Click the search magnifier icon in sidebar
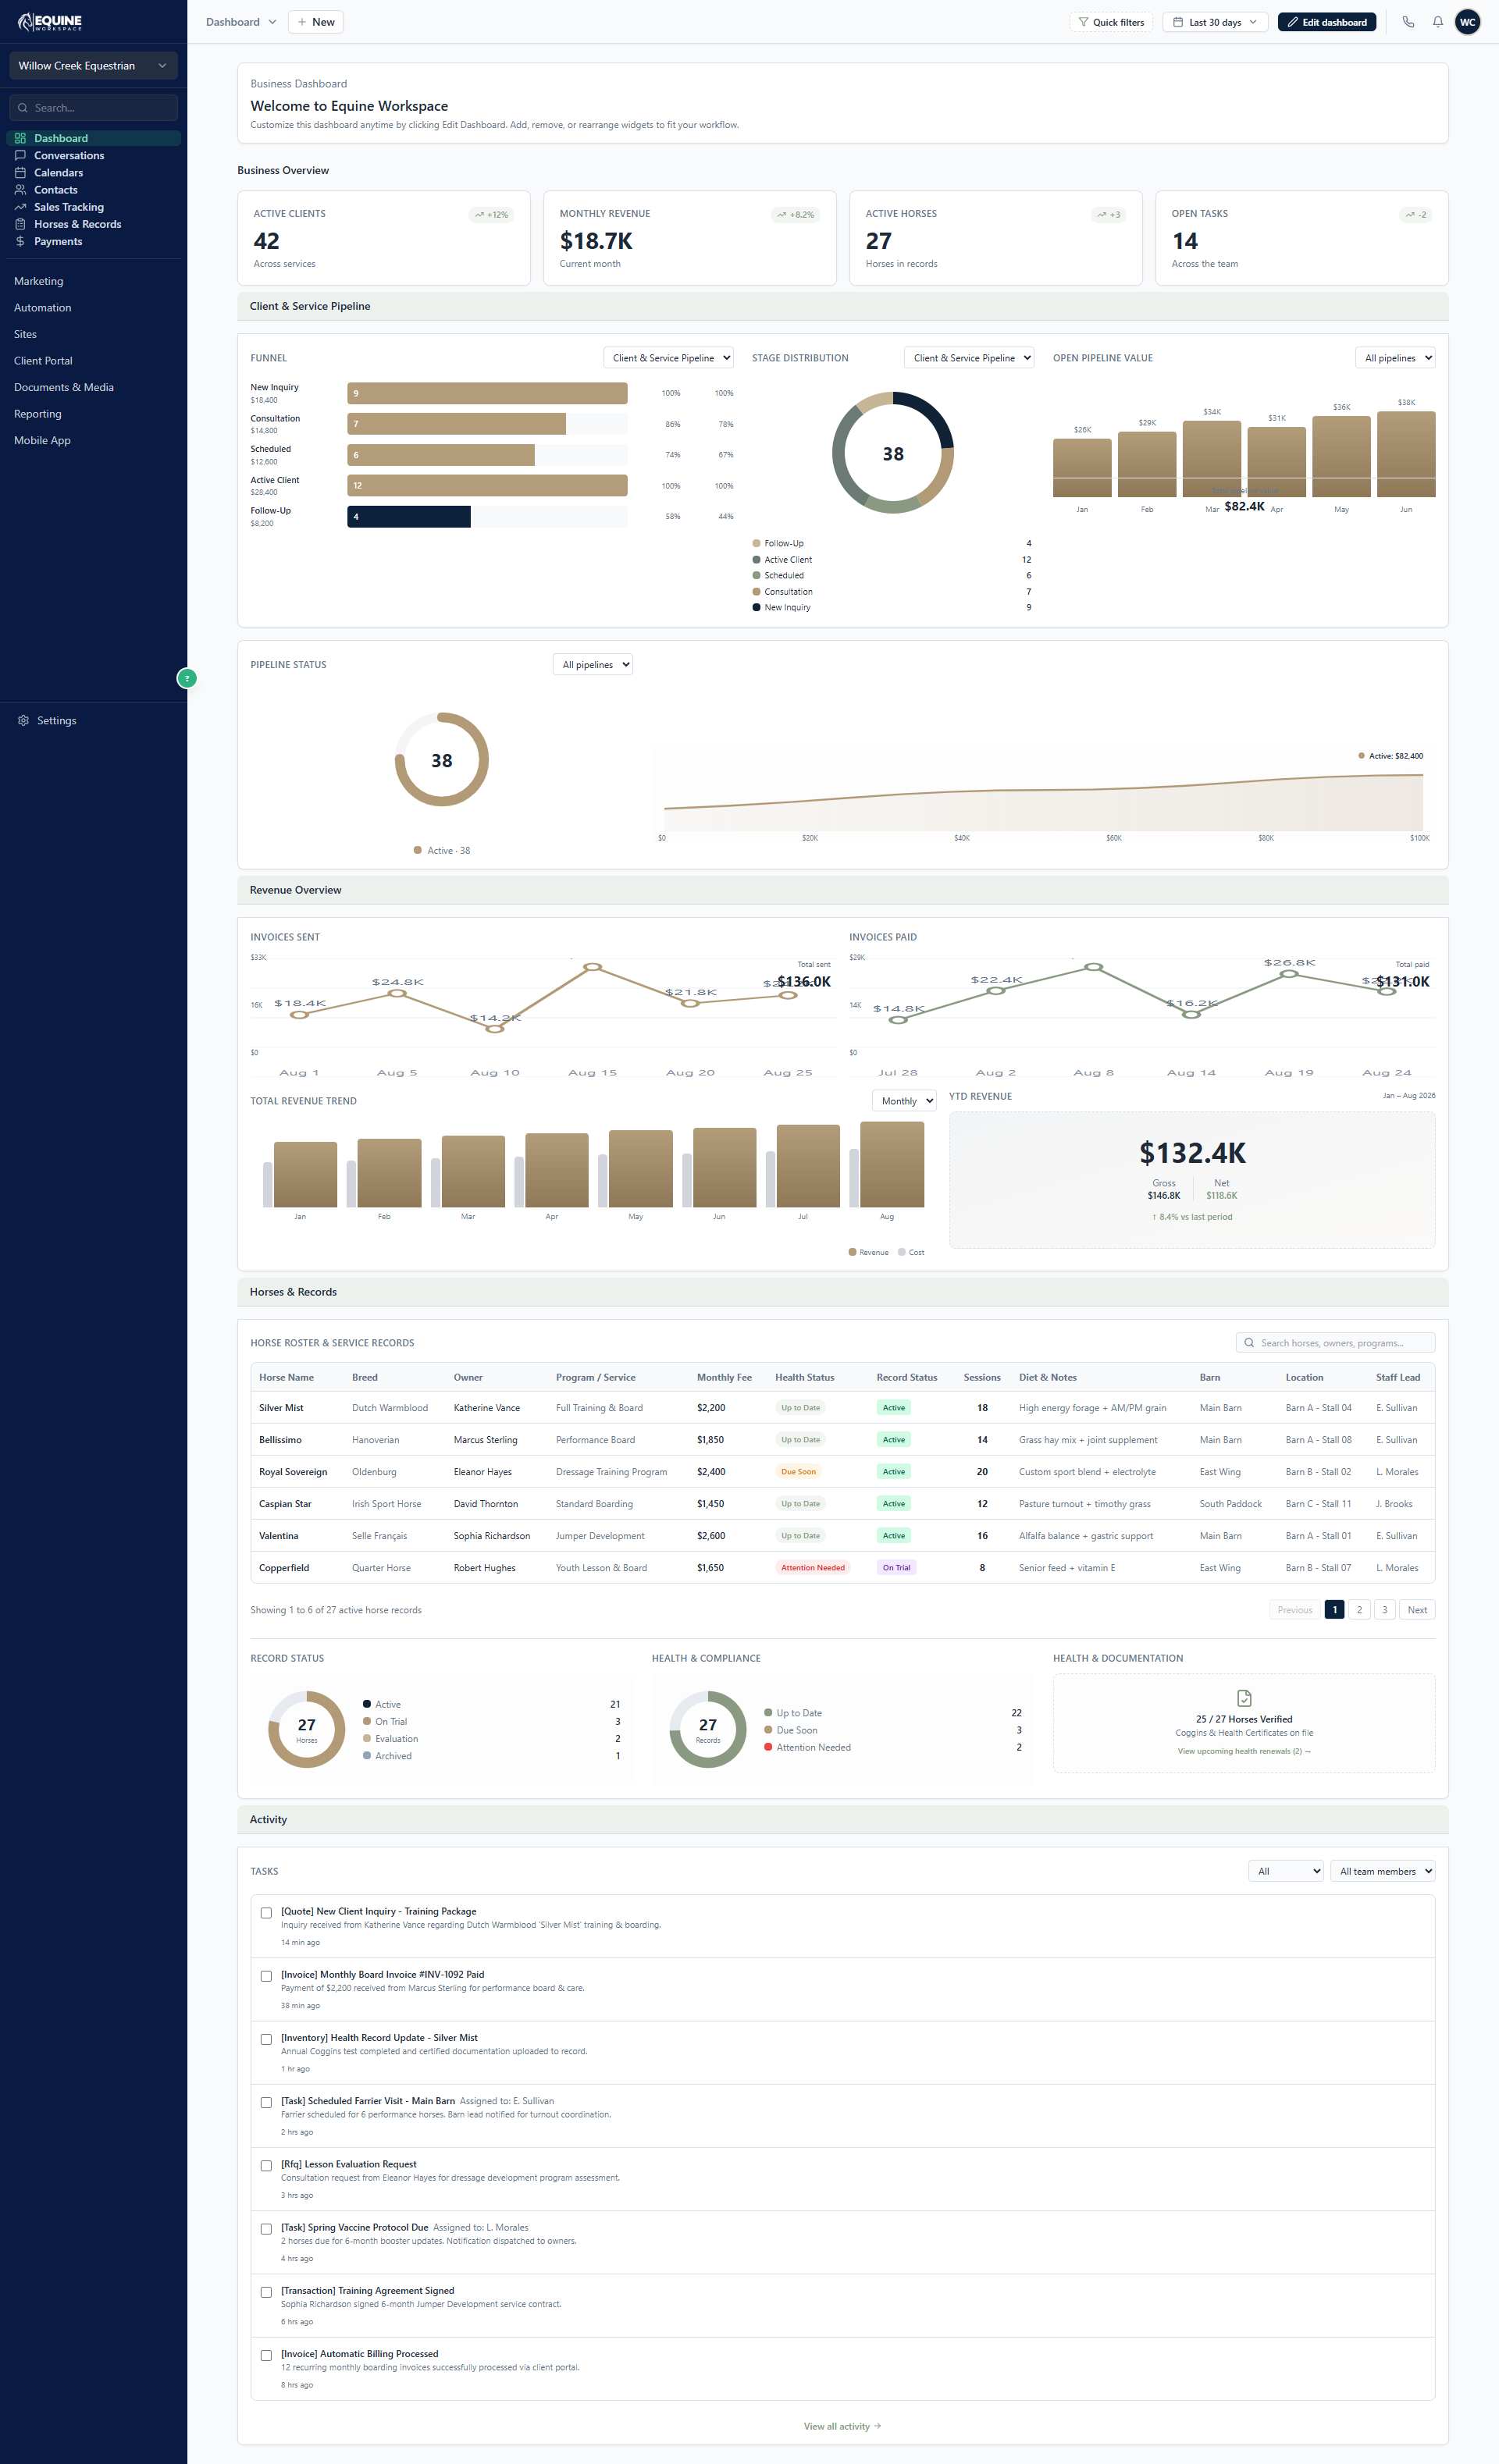Screen dimensions: 1499x2464 coord(23,108)
